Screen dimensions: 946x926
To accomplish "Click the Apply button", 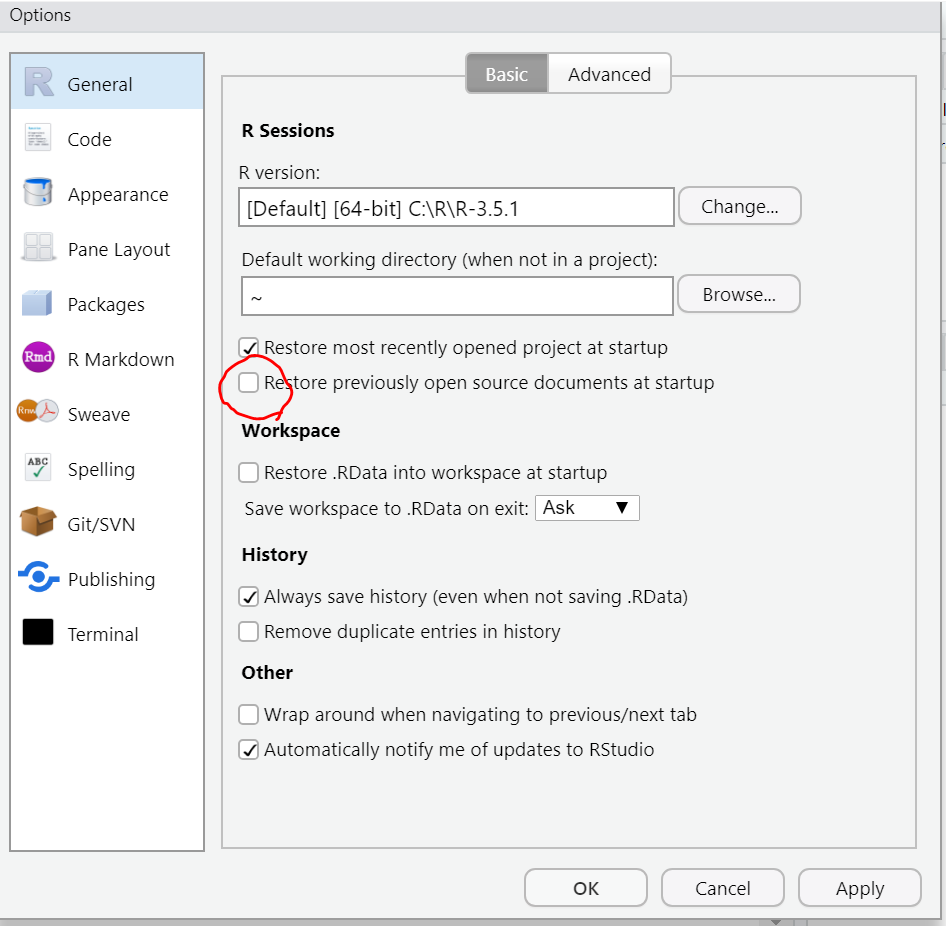I will [x=860, y=888].
